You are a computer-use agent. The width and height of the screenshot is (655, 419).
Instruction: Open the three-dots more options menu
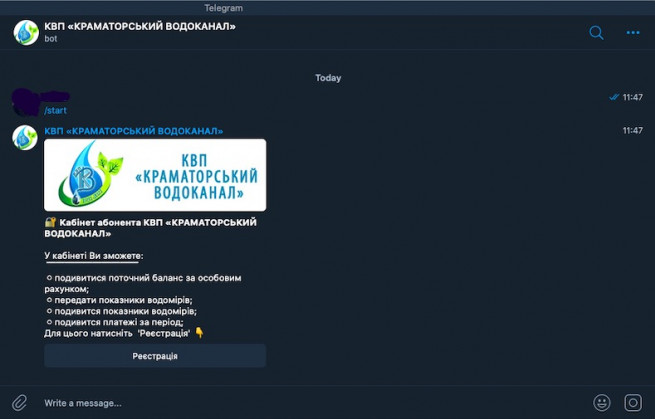(x=633, y=33)
